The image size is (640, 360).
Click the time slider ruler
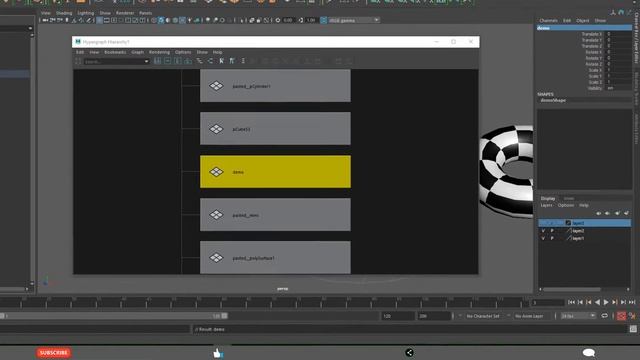click(263, 302)
